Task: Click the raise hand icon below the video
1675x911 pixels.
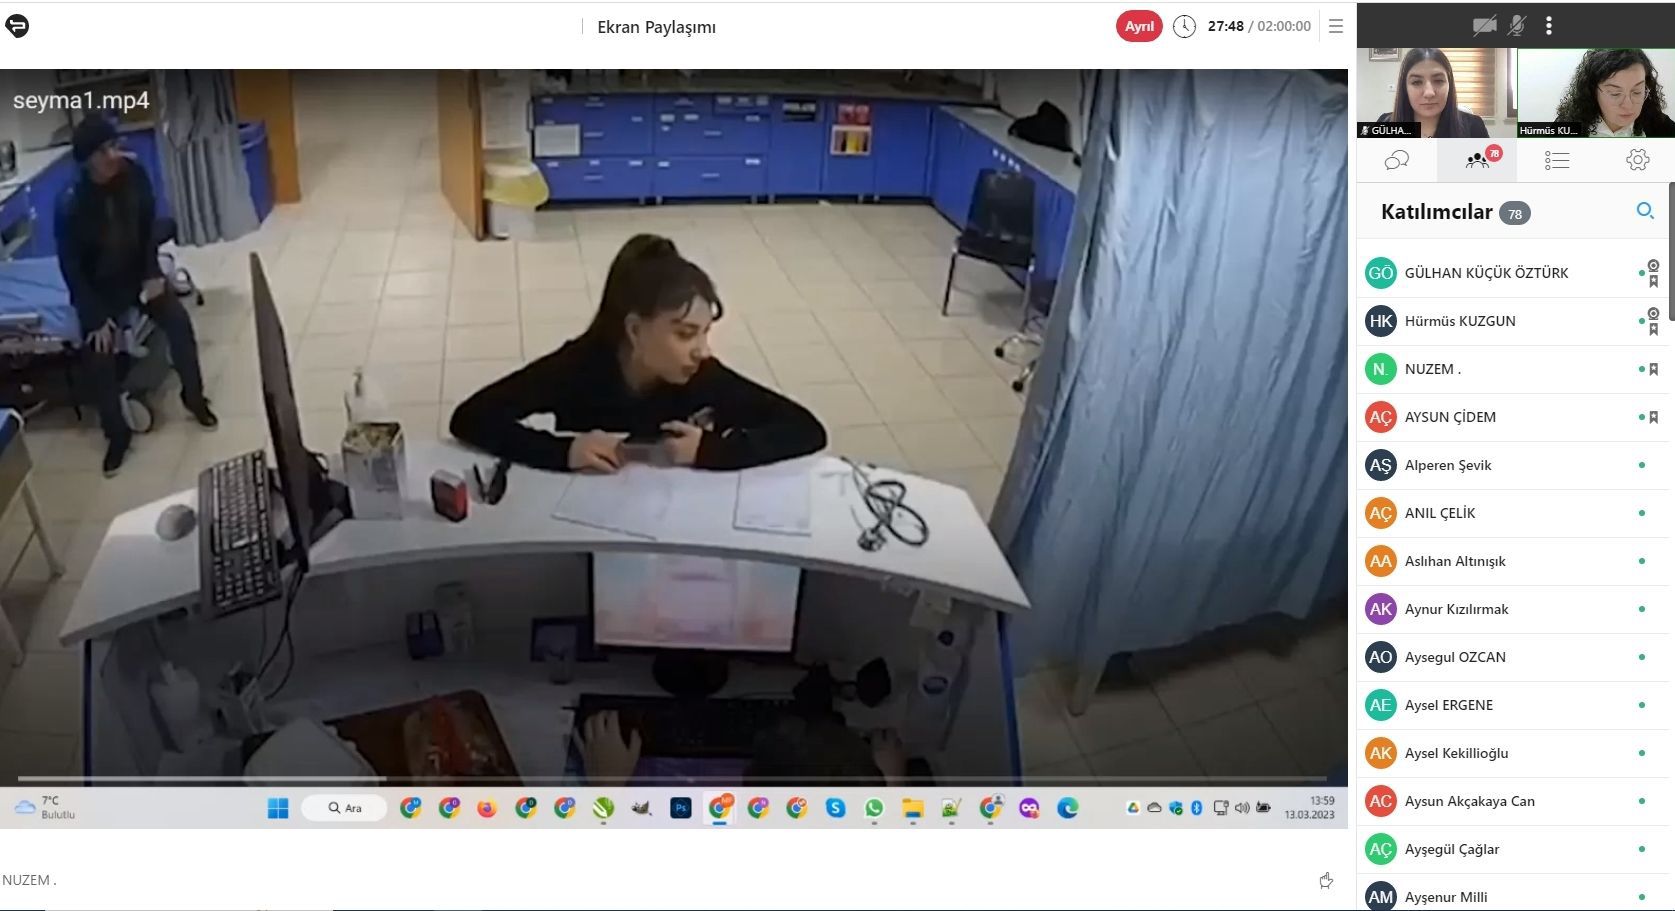Action: tap(1326, 880)
